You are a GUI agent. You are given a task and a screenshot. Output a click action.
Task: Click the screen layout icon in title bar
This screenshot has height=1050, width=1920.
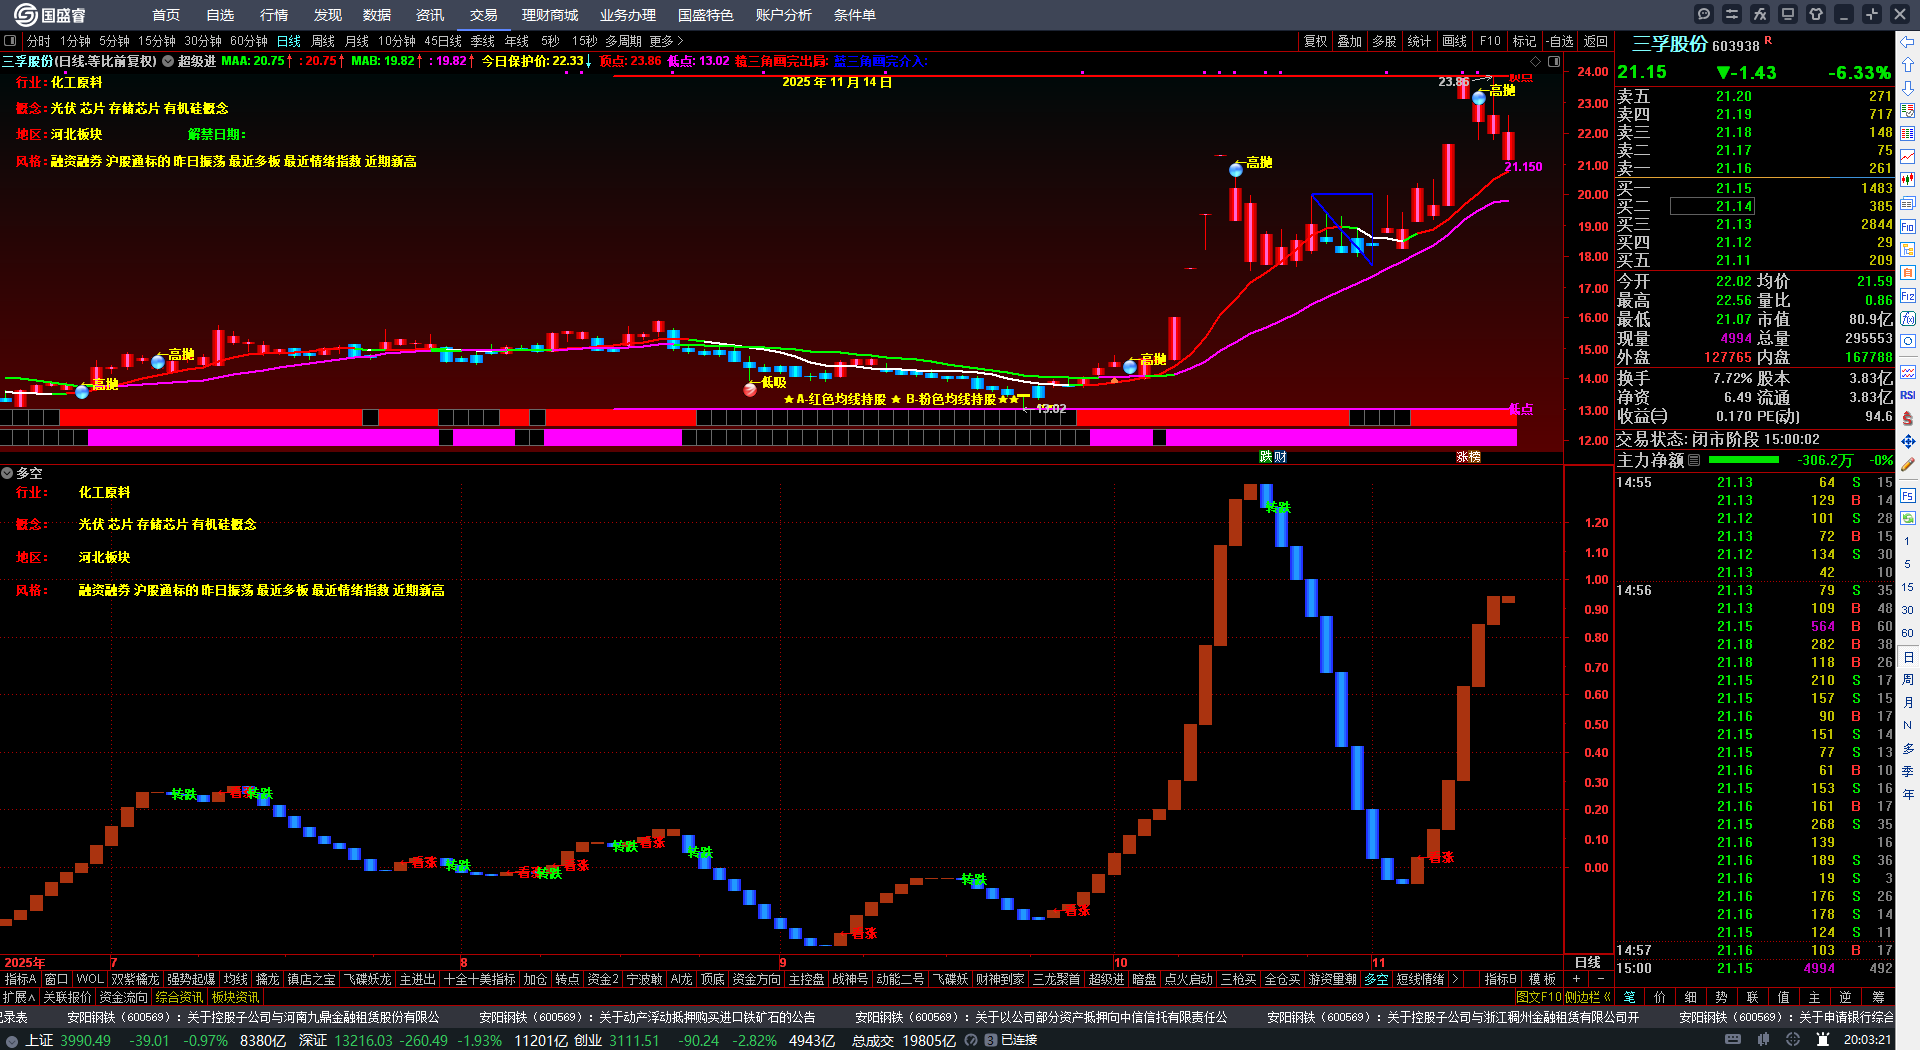1788,14
